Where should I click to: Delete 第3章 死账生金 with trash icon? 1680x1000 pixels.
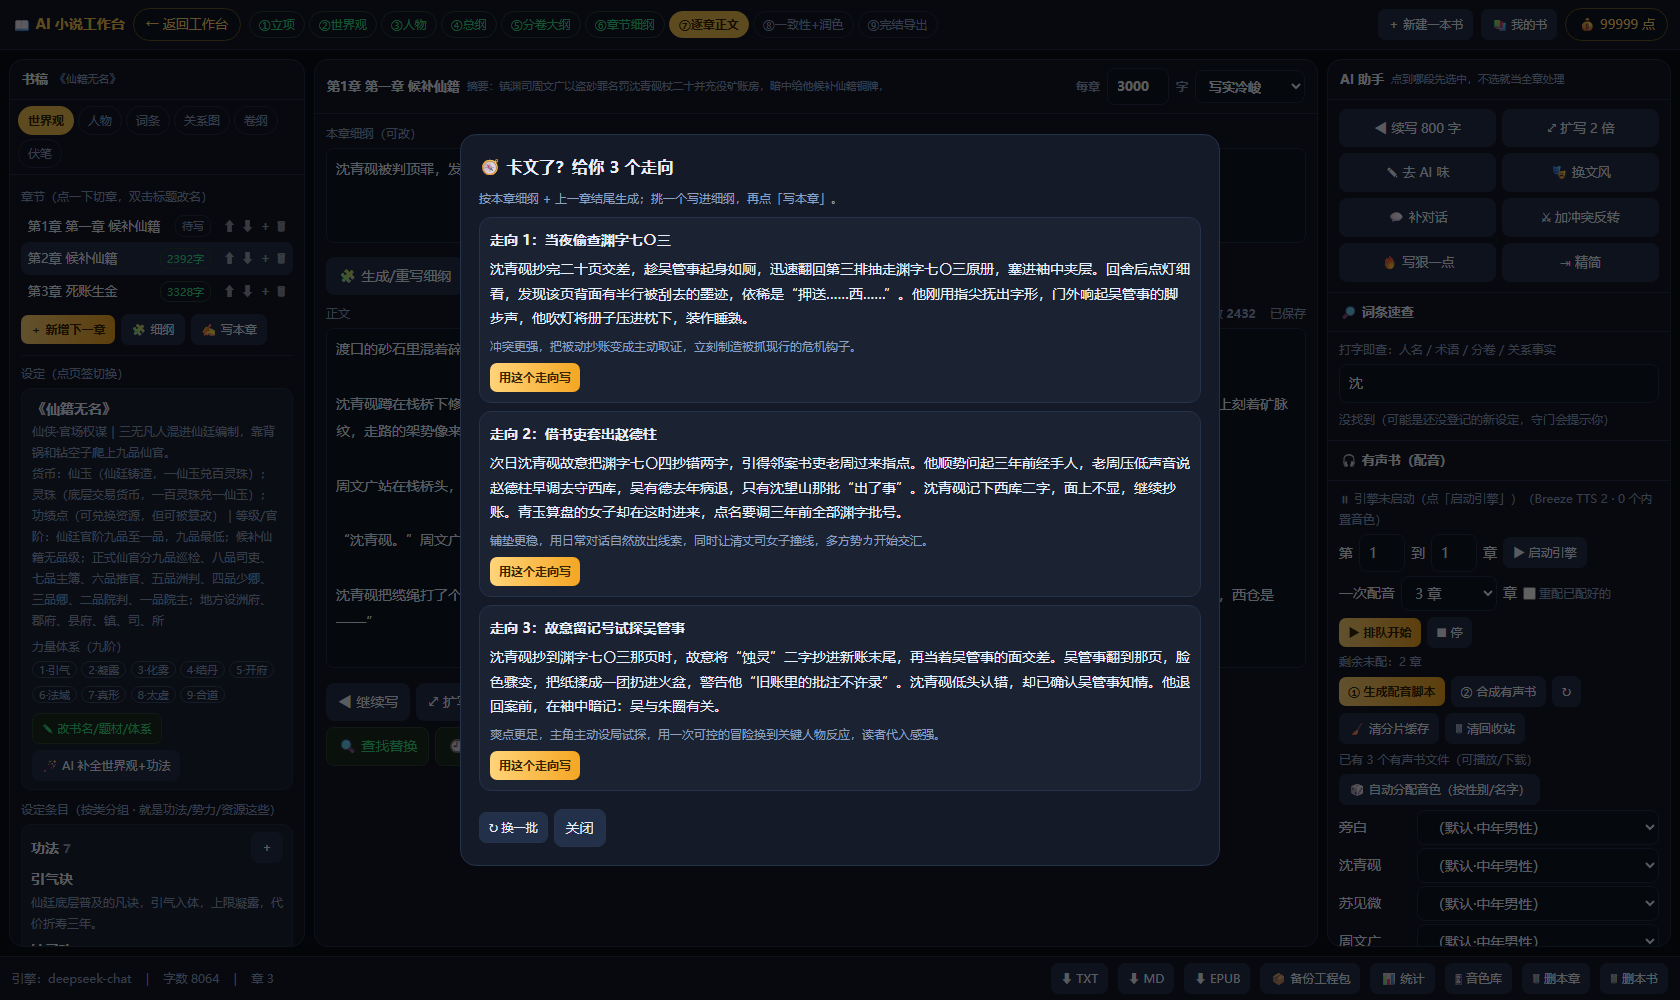click(x=281, y=291)
